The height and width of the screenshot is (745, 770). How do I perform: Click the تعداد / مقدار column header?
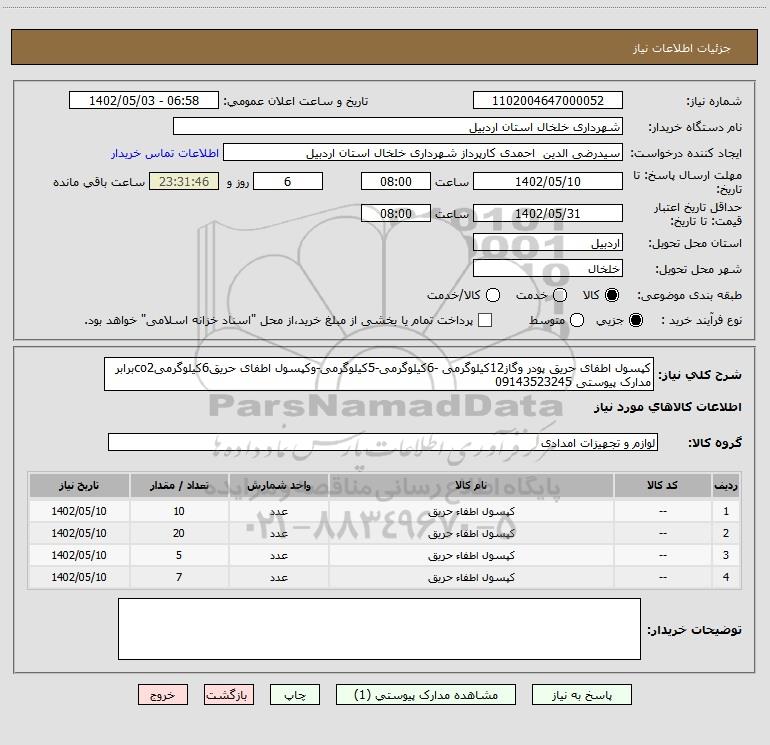click(x=179, y=486)
